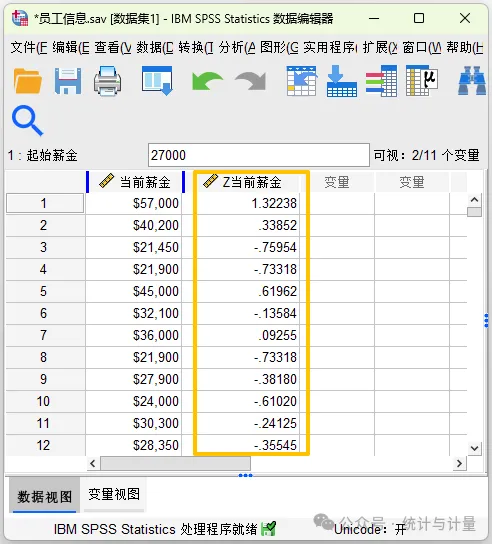The width and height of the screenshot is (492, 544).
Task: Run descriptive statistics icon
Action: 422,81
